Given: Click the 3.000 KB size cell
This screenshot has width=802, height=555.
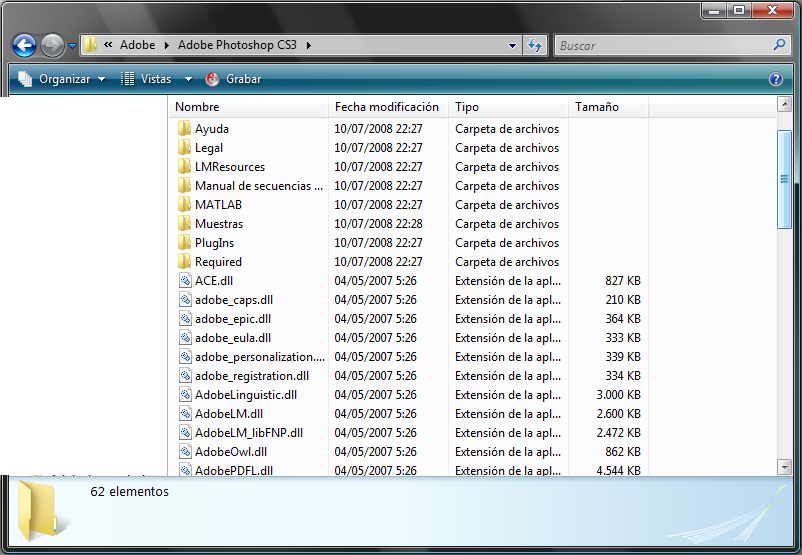Looking at the screenshot, I should pos(618,395).
